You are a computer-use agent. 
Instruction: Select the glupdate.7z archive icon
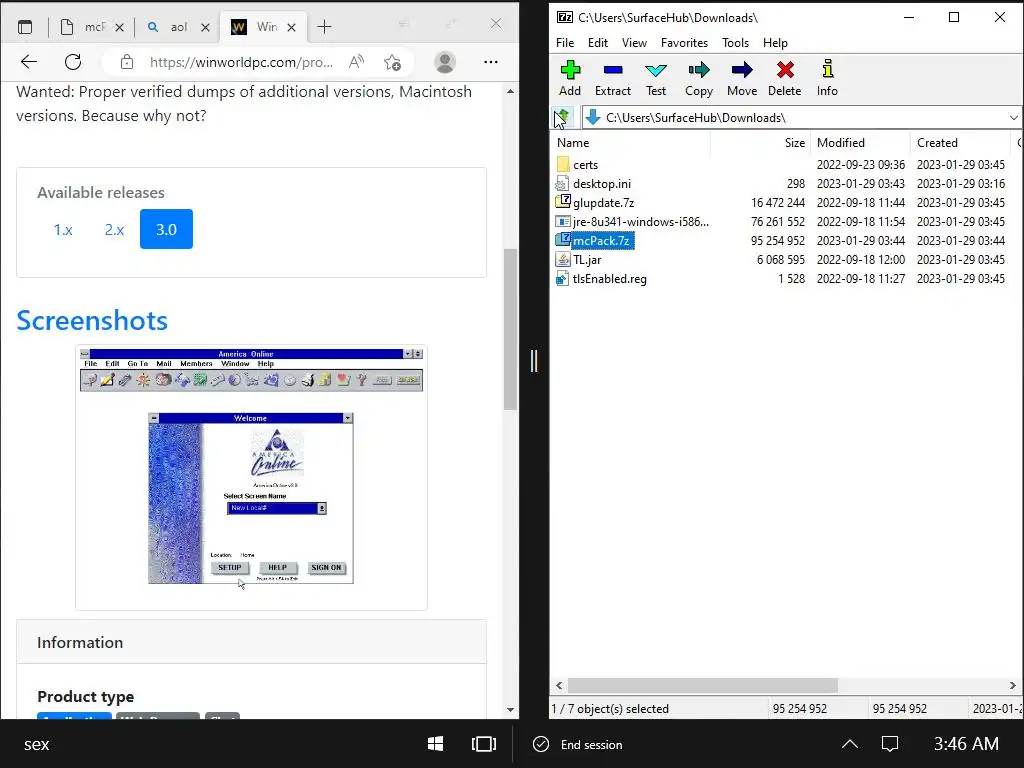point(562,202)
